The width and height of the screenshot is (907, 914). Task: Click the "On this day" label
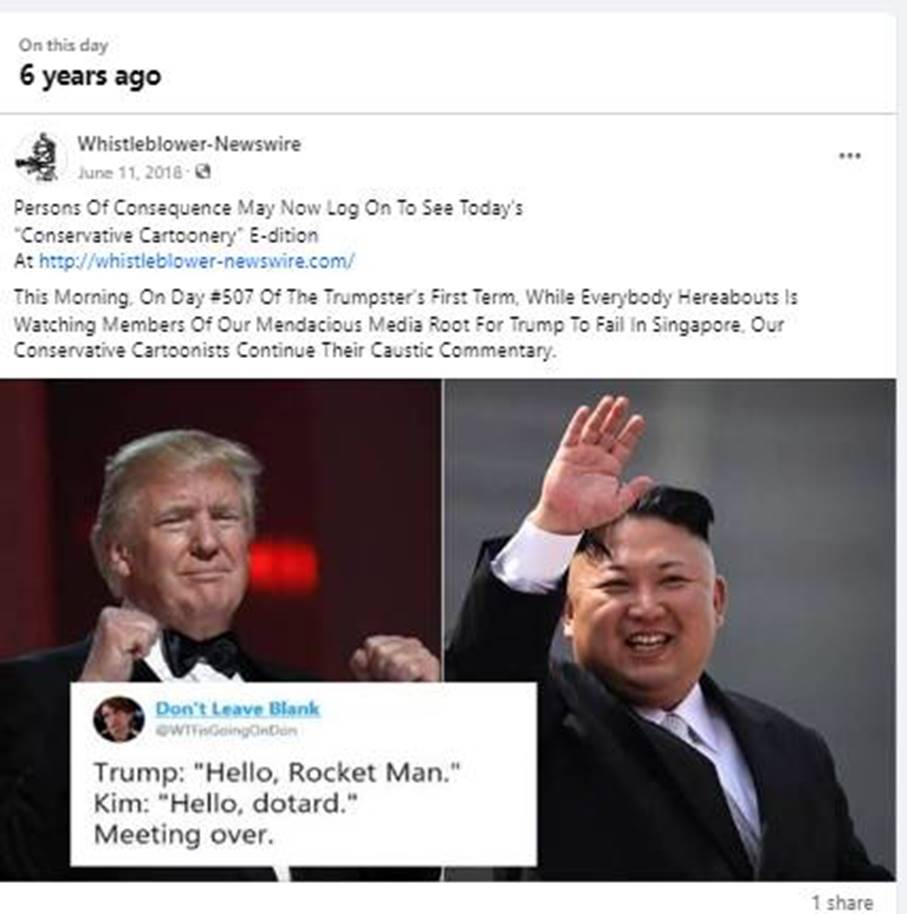click(64, 45)
